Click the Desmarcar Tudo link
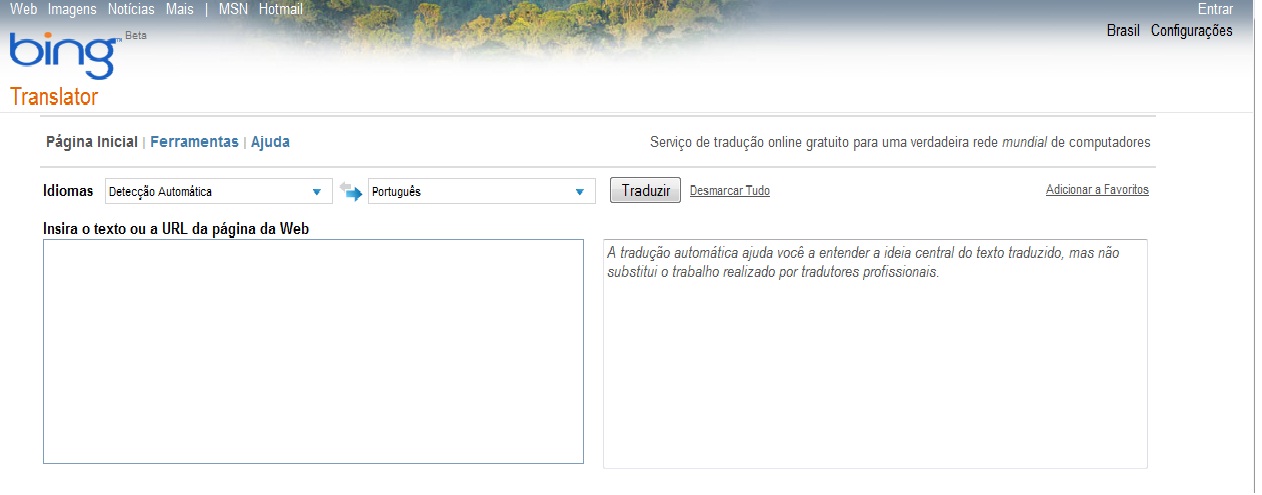1262x495 pixels. pyautogui.click(x=730, y=191)
